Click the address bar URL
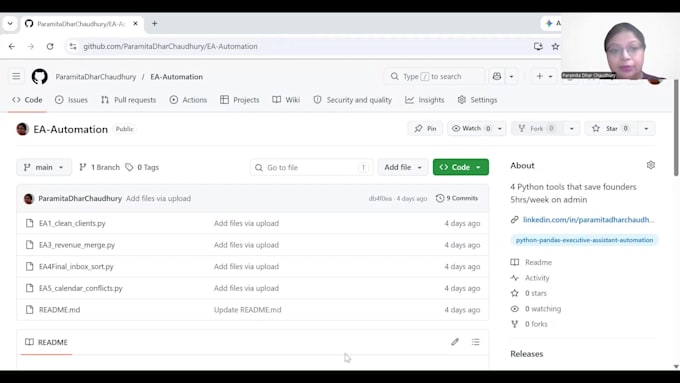 pyautogui.click(x=170, y=46)
